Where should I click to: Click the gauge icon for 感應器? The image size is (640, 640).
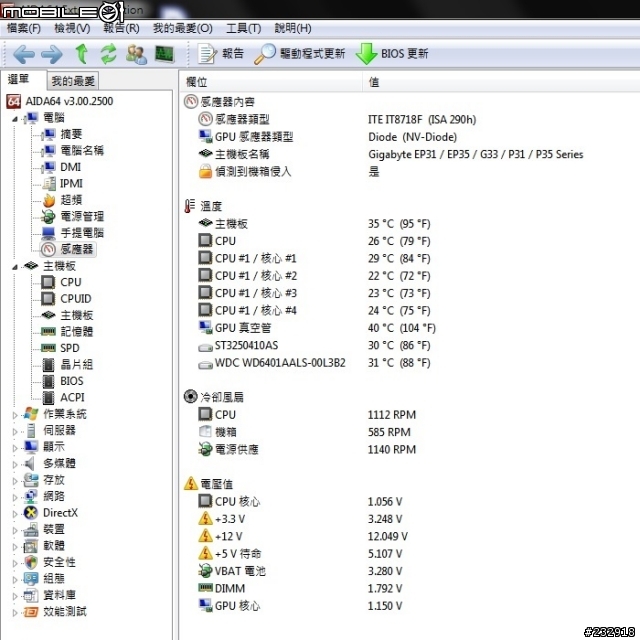click(48, 249)
